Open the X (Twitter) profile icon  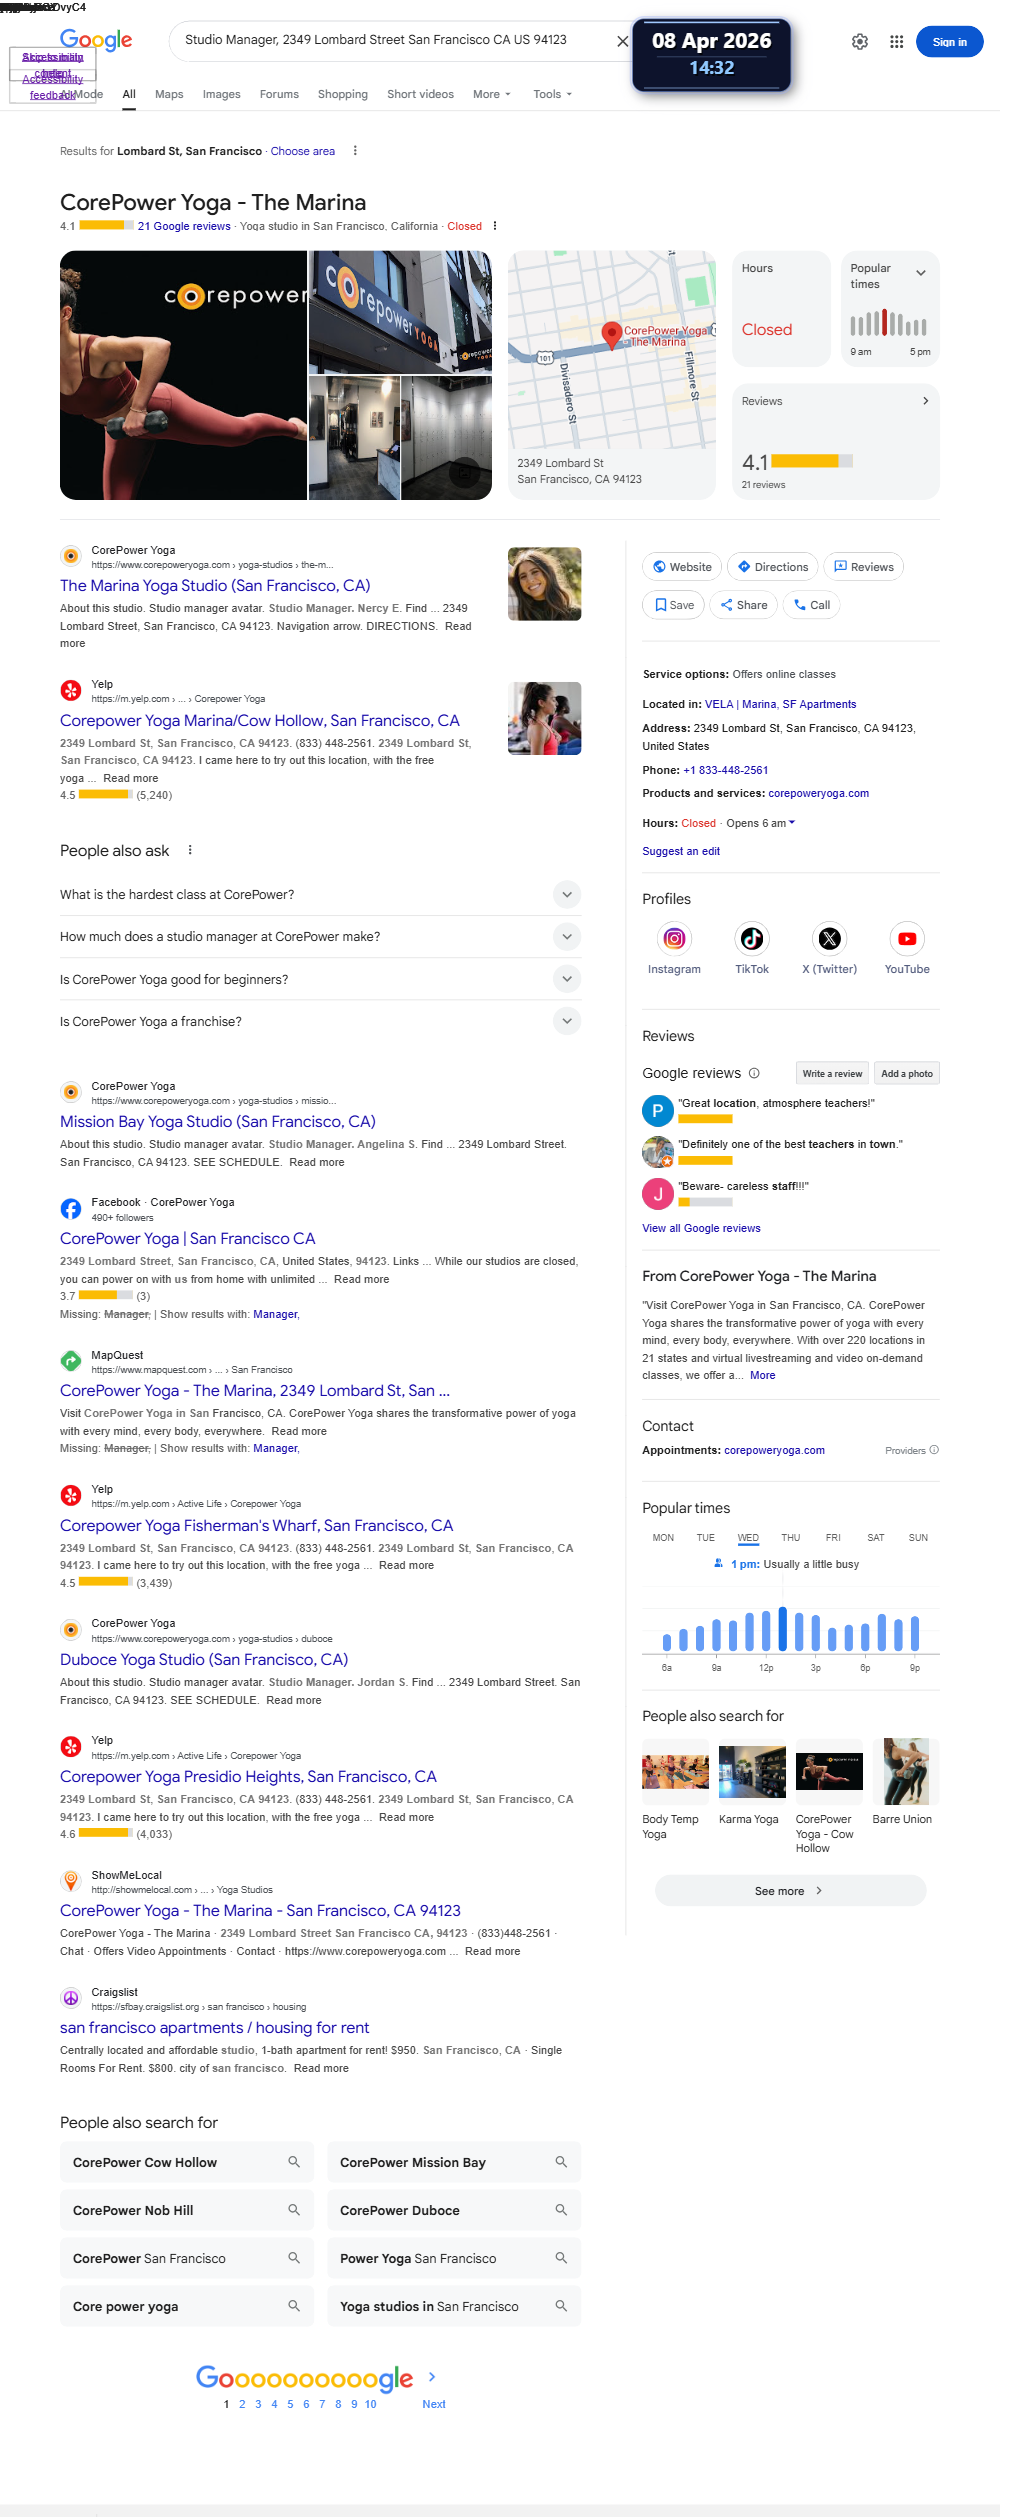(829, 939)
